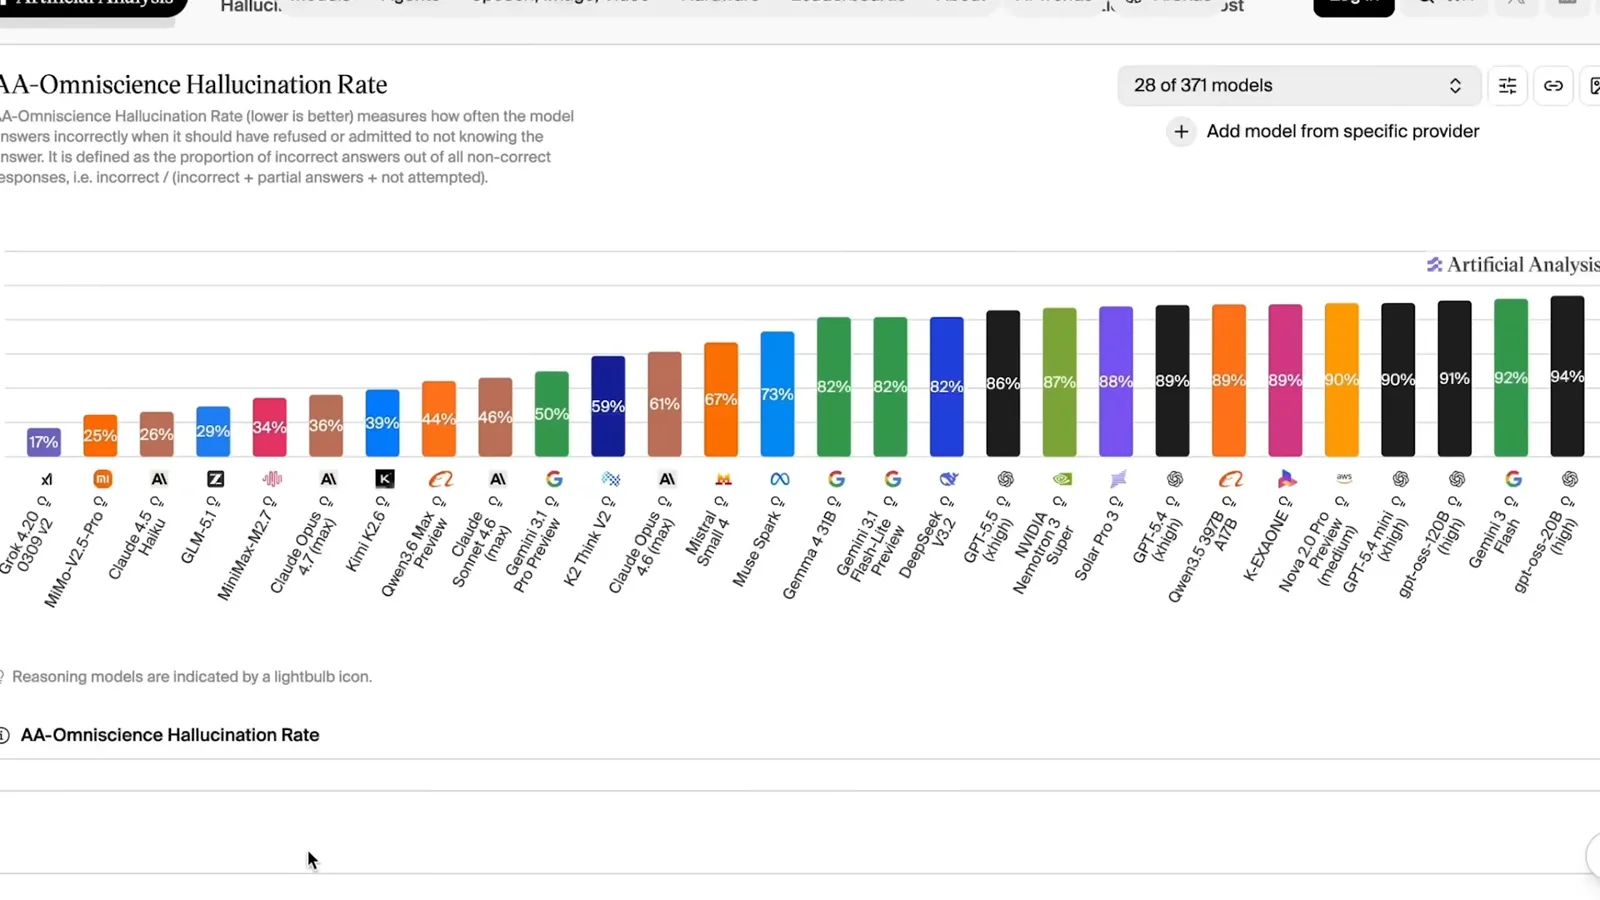Screen dimensions: 1600x900
Task: Click the Kimi K logo icon
Action: pyautogui.click(x=384, y=479)
